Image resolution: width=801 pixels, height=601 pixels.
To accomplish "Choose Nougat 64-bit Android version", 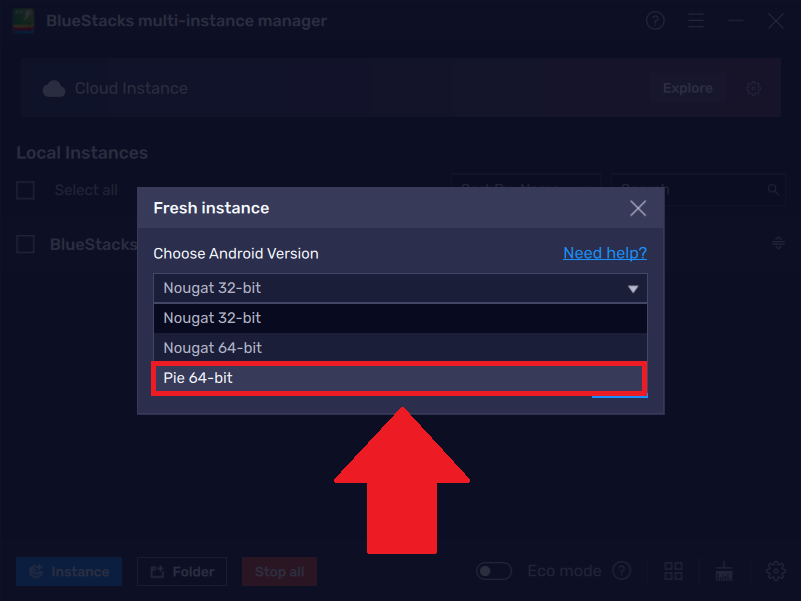I will 400,348.
